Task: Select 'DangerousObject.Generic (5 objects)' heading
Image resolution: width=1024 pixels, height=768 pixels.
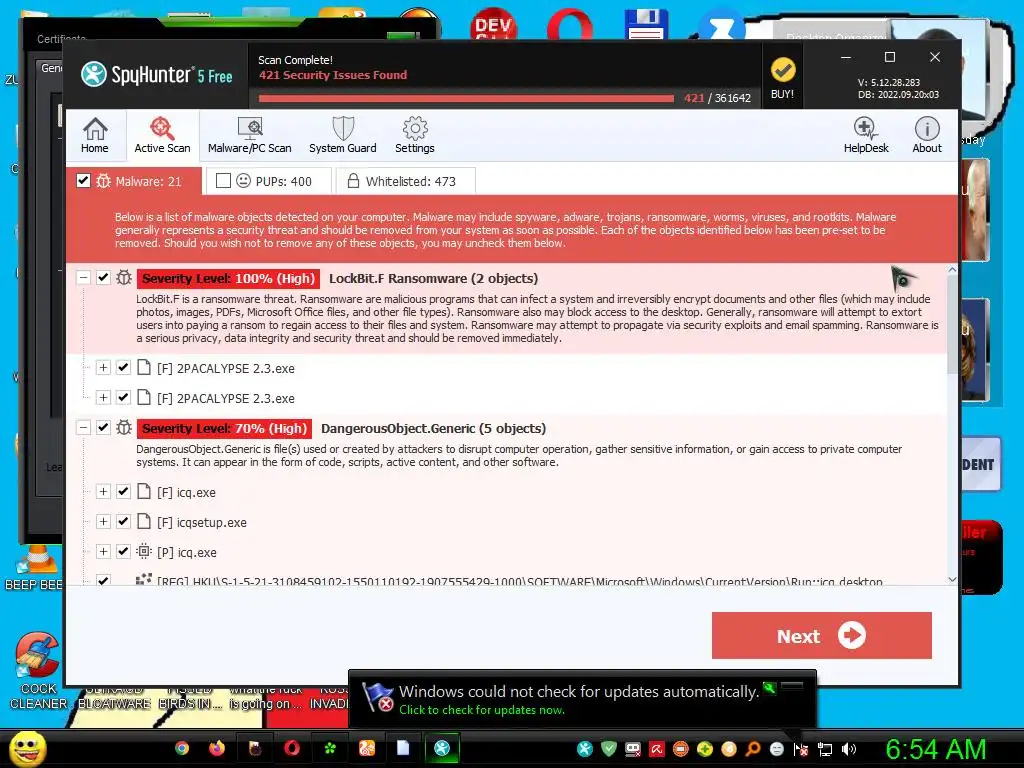Action: click(x=434, y=428)
